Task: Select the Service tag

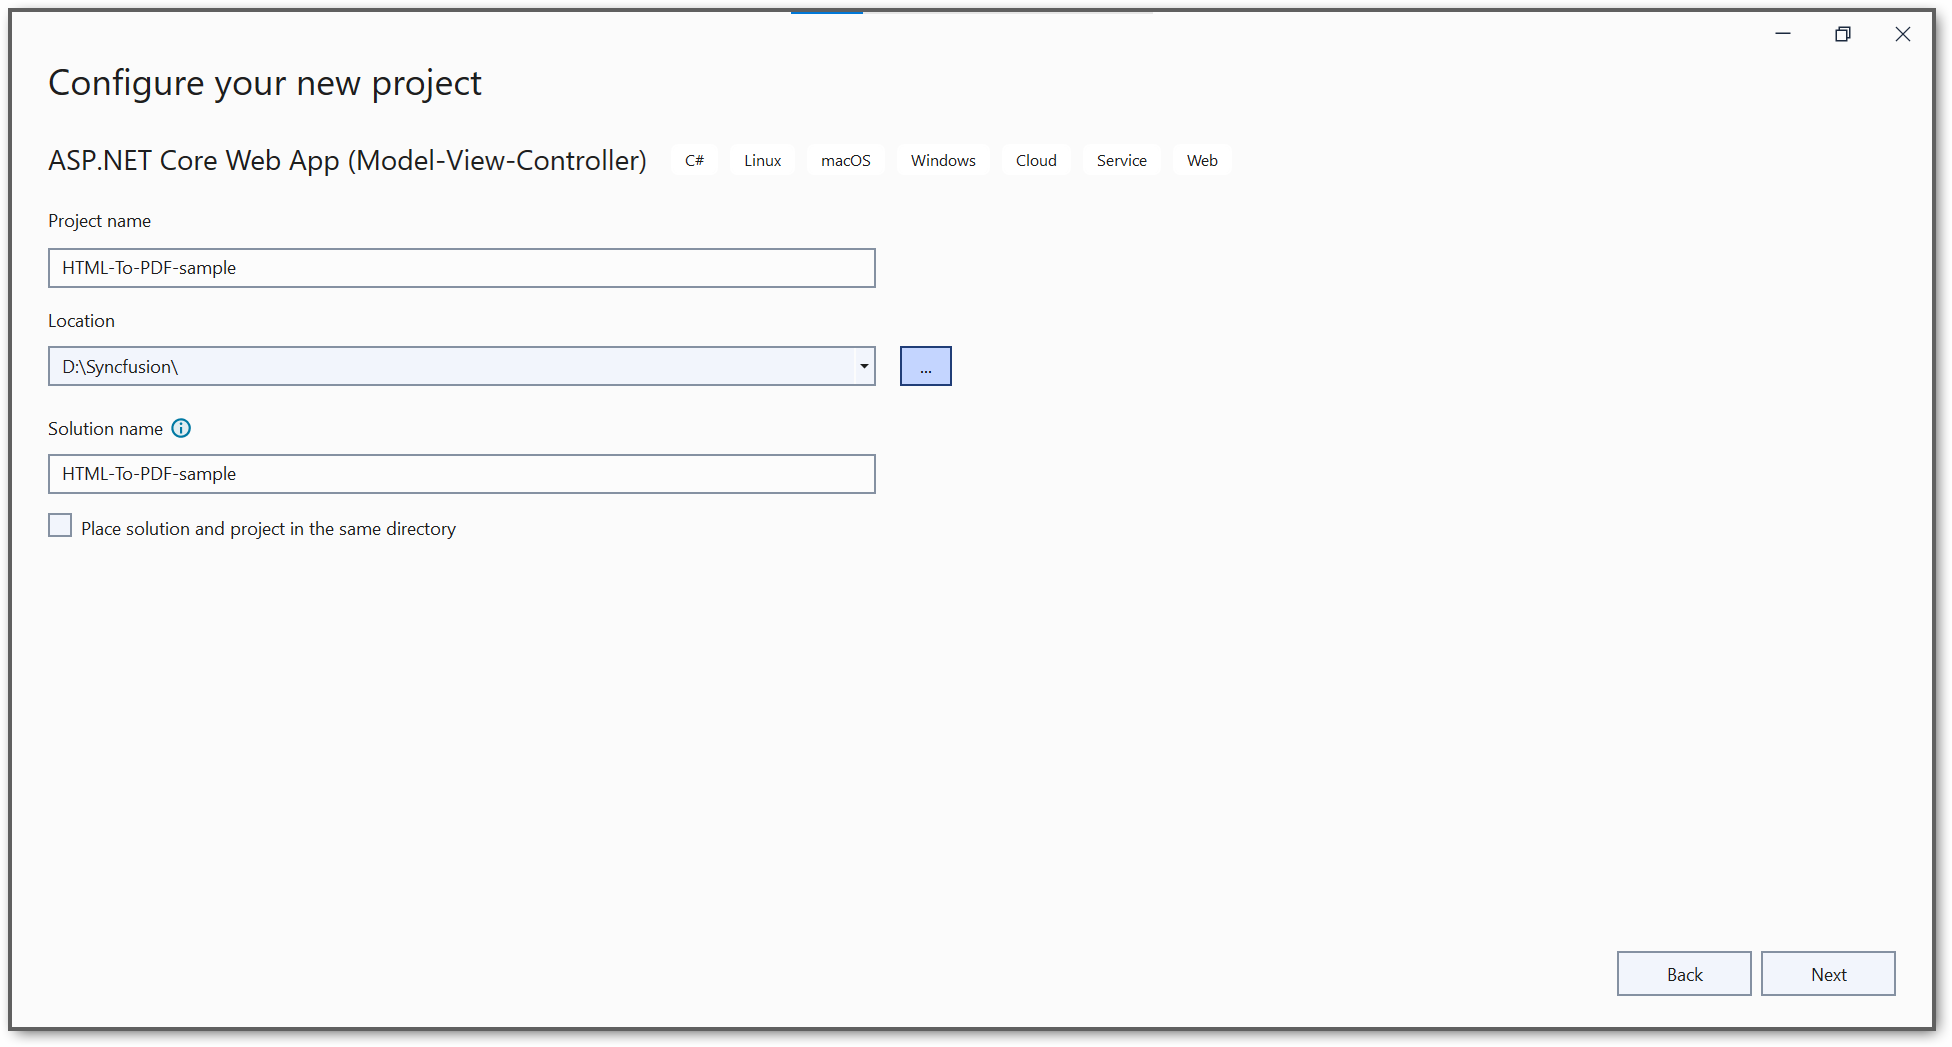Action: point(1121,161)
